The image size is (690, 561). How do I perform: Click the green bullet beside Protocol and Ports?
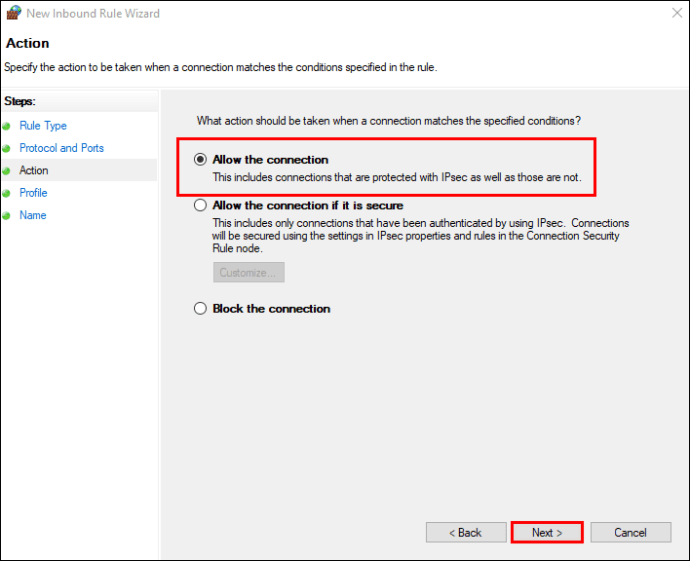coord(6,148)
